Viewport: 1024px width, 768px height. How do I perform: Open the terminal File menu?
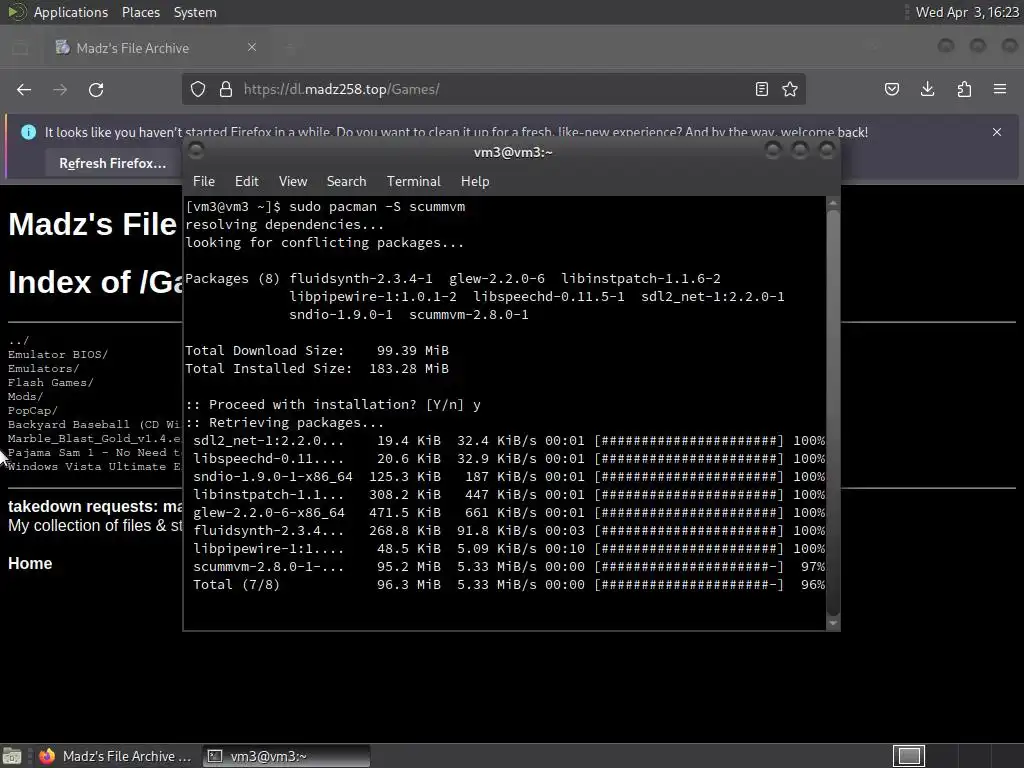(204, 182)
